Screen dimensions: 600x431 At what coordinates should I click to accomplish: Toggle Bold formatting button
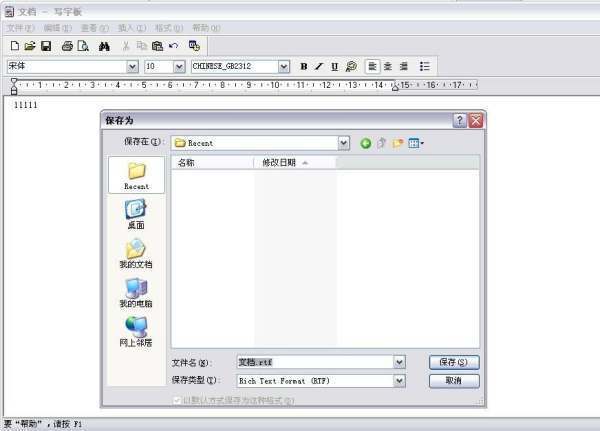(304, 67)
